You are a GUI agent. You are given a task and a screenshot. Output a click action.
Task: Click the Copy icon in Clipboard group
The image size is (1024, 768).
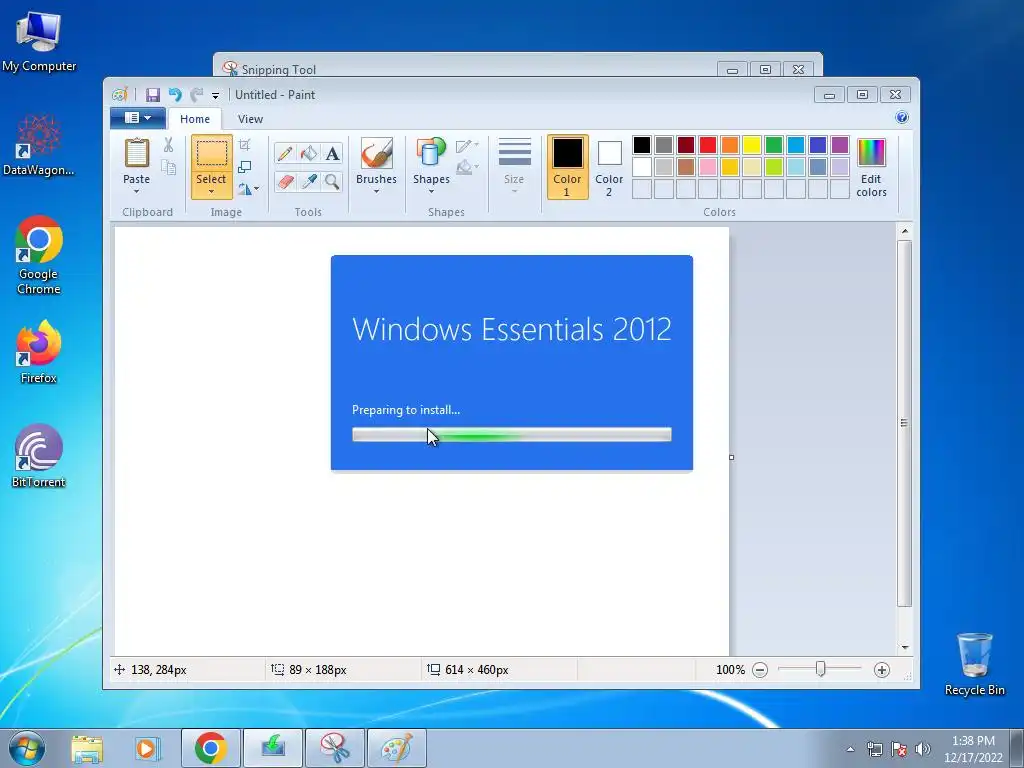click(x=168, y=168)
